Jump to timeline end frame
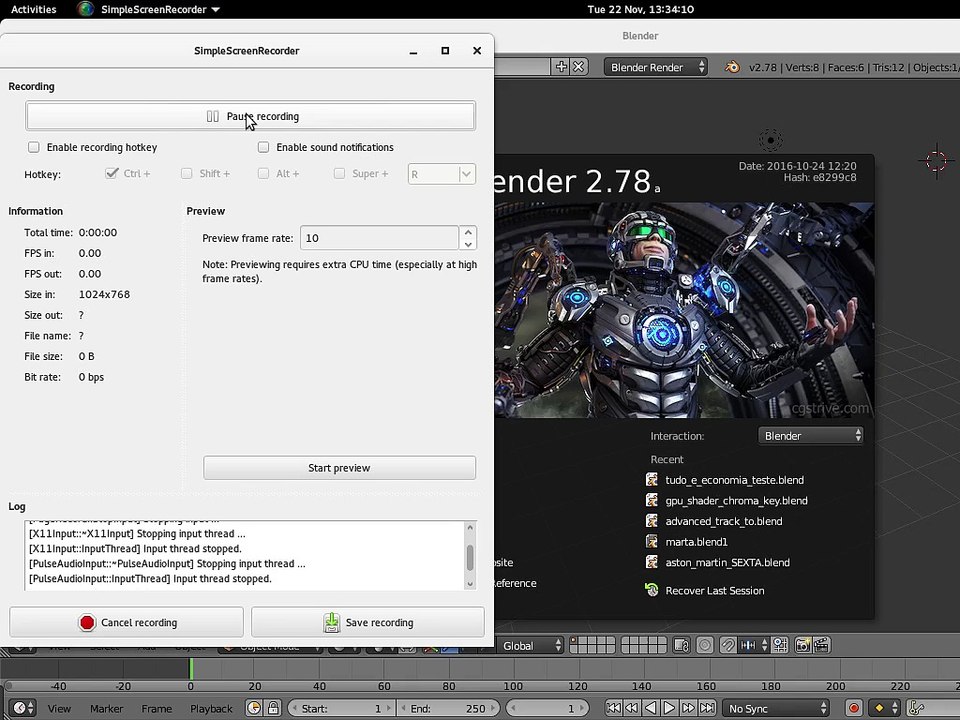Image resolution: width=960 pixels, height=720 pixels. [x=707, y=708]
